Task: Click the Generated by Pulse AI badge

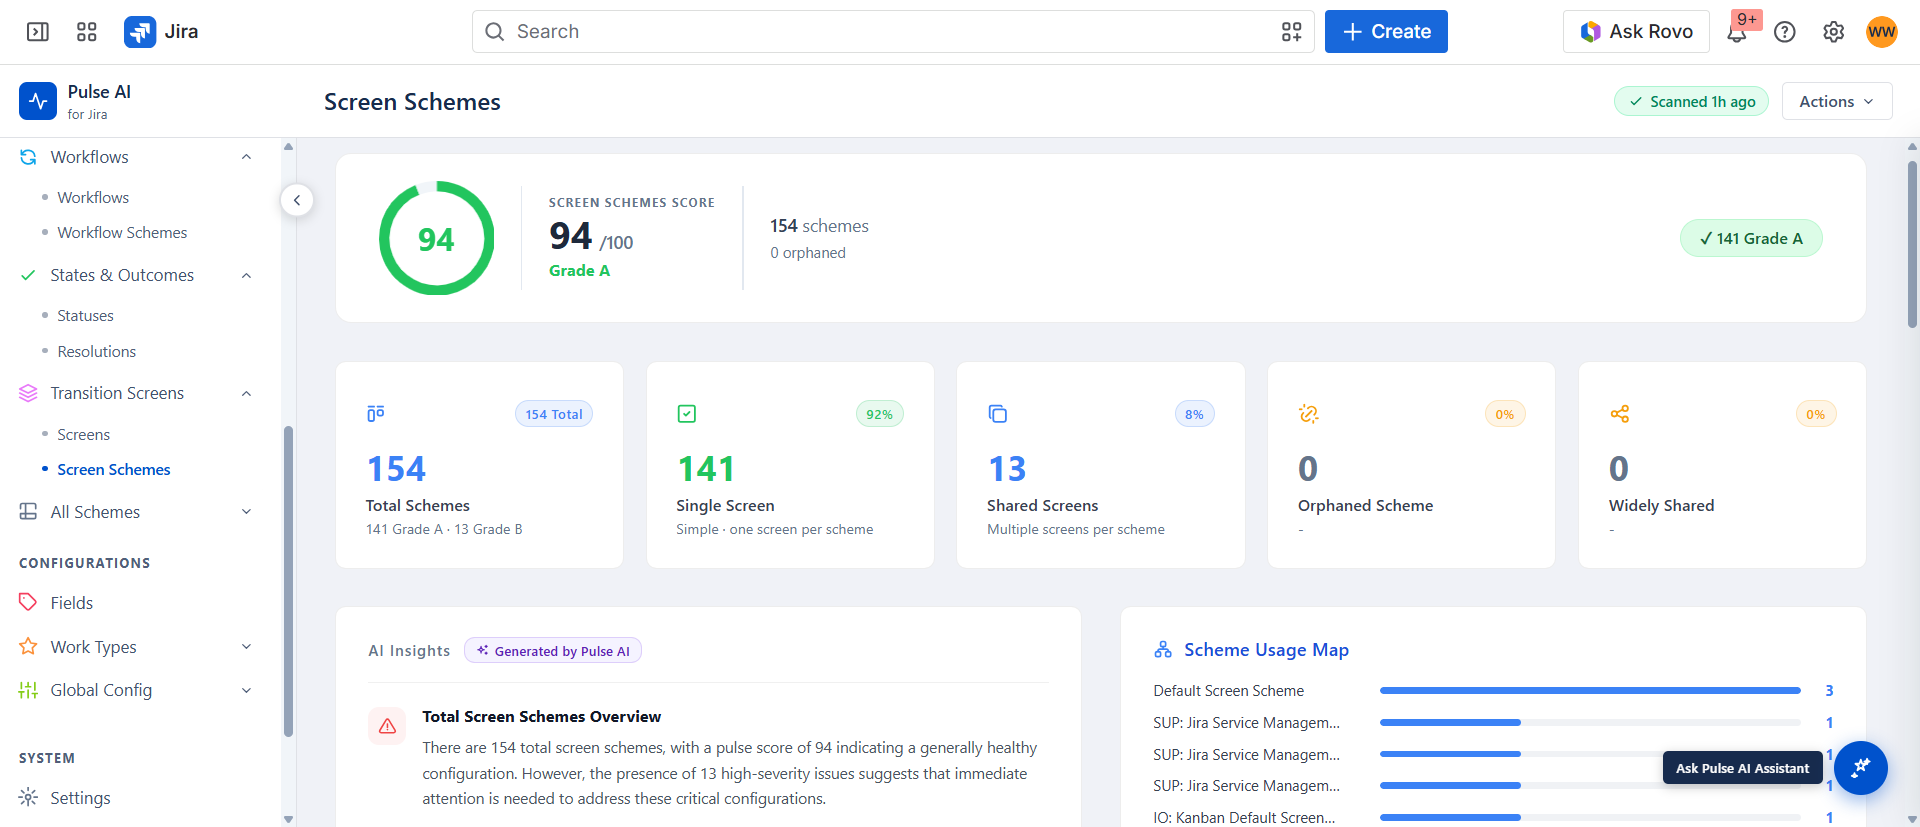Action: (x=553, y=651)
